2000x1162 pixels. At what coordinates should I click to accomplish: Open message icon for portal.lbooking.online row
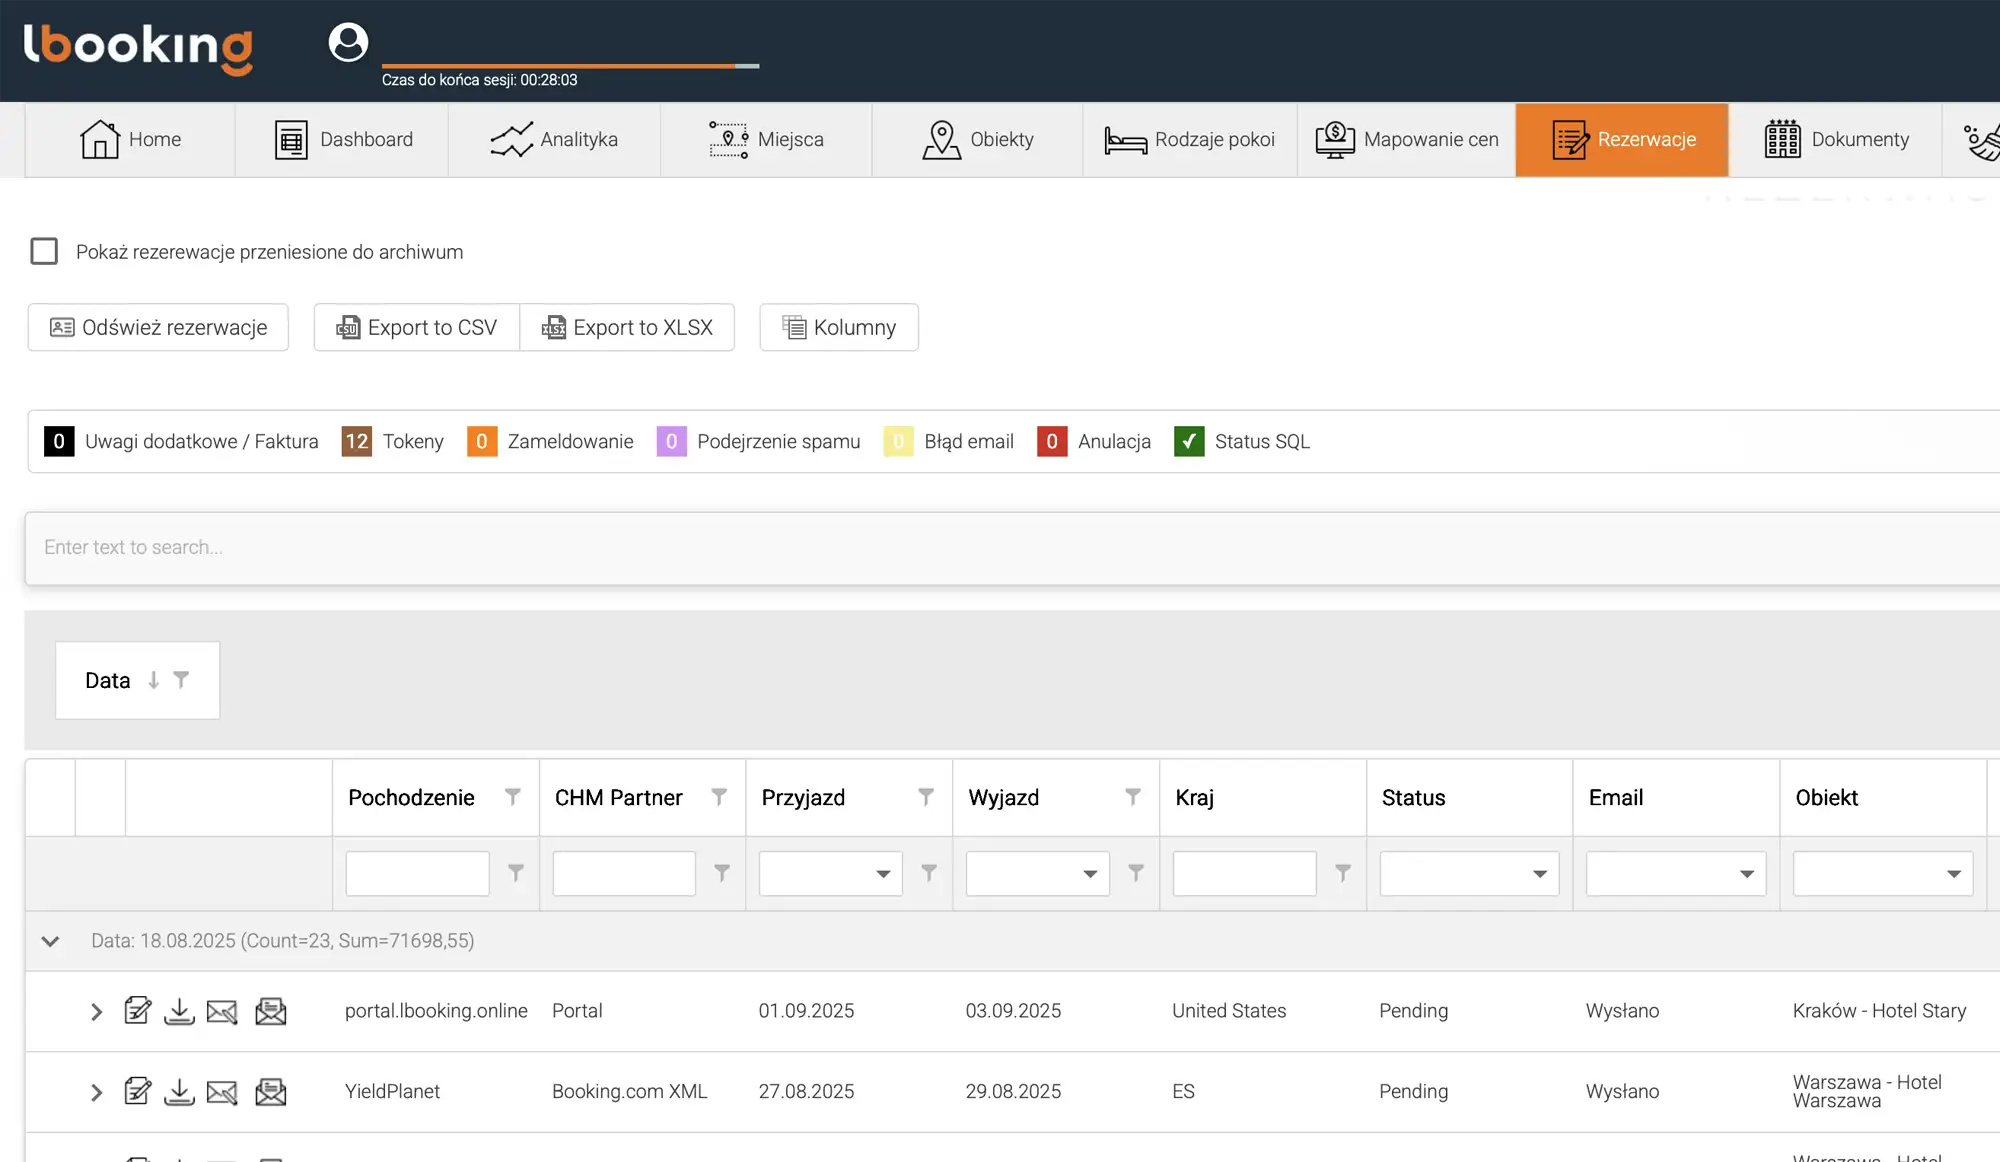click(x=270, y=1011)
